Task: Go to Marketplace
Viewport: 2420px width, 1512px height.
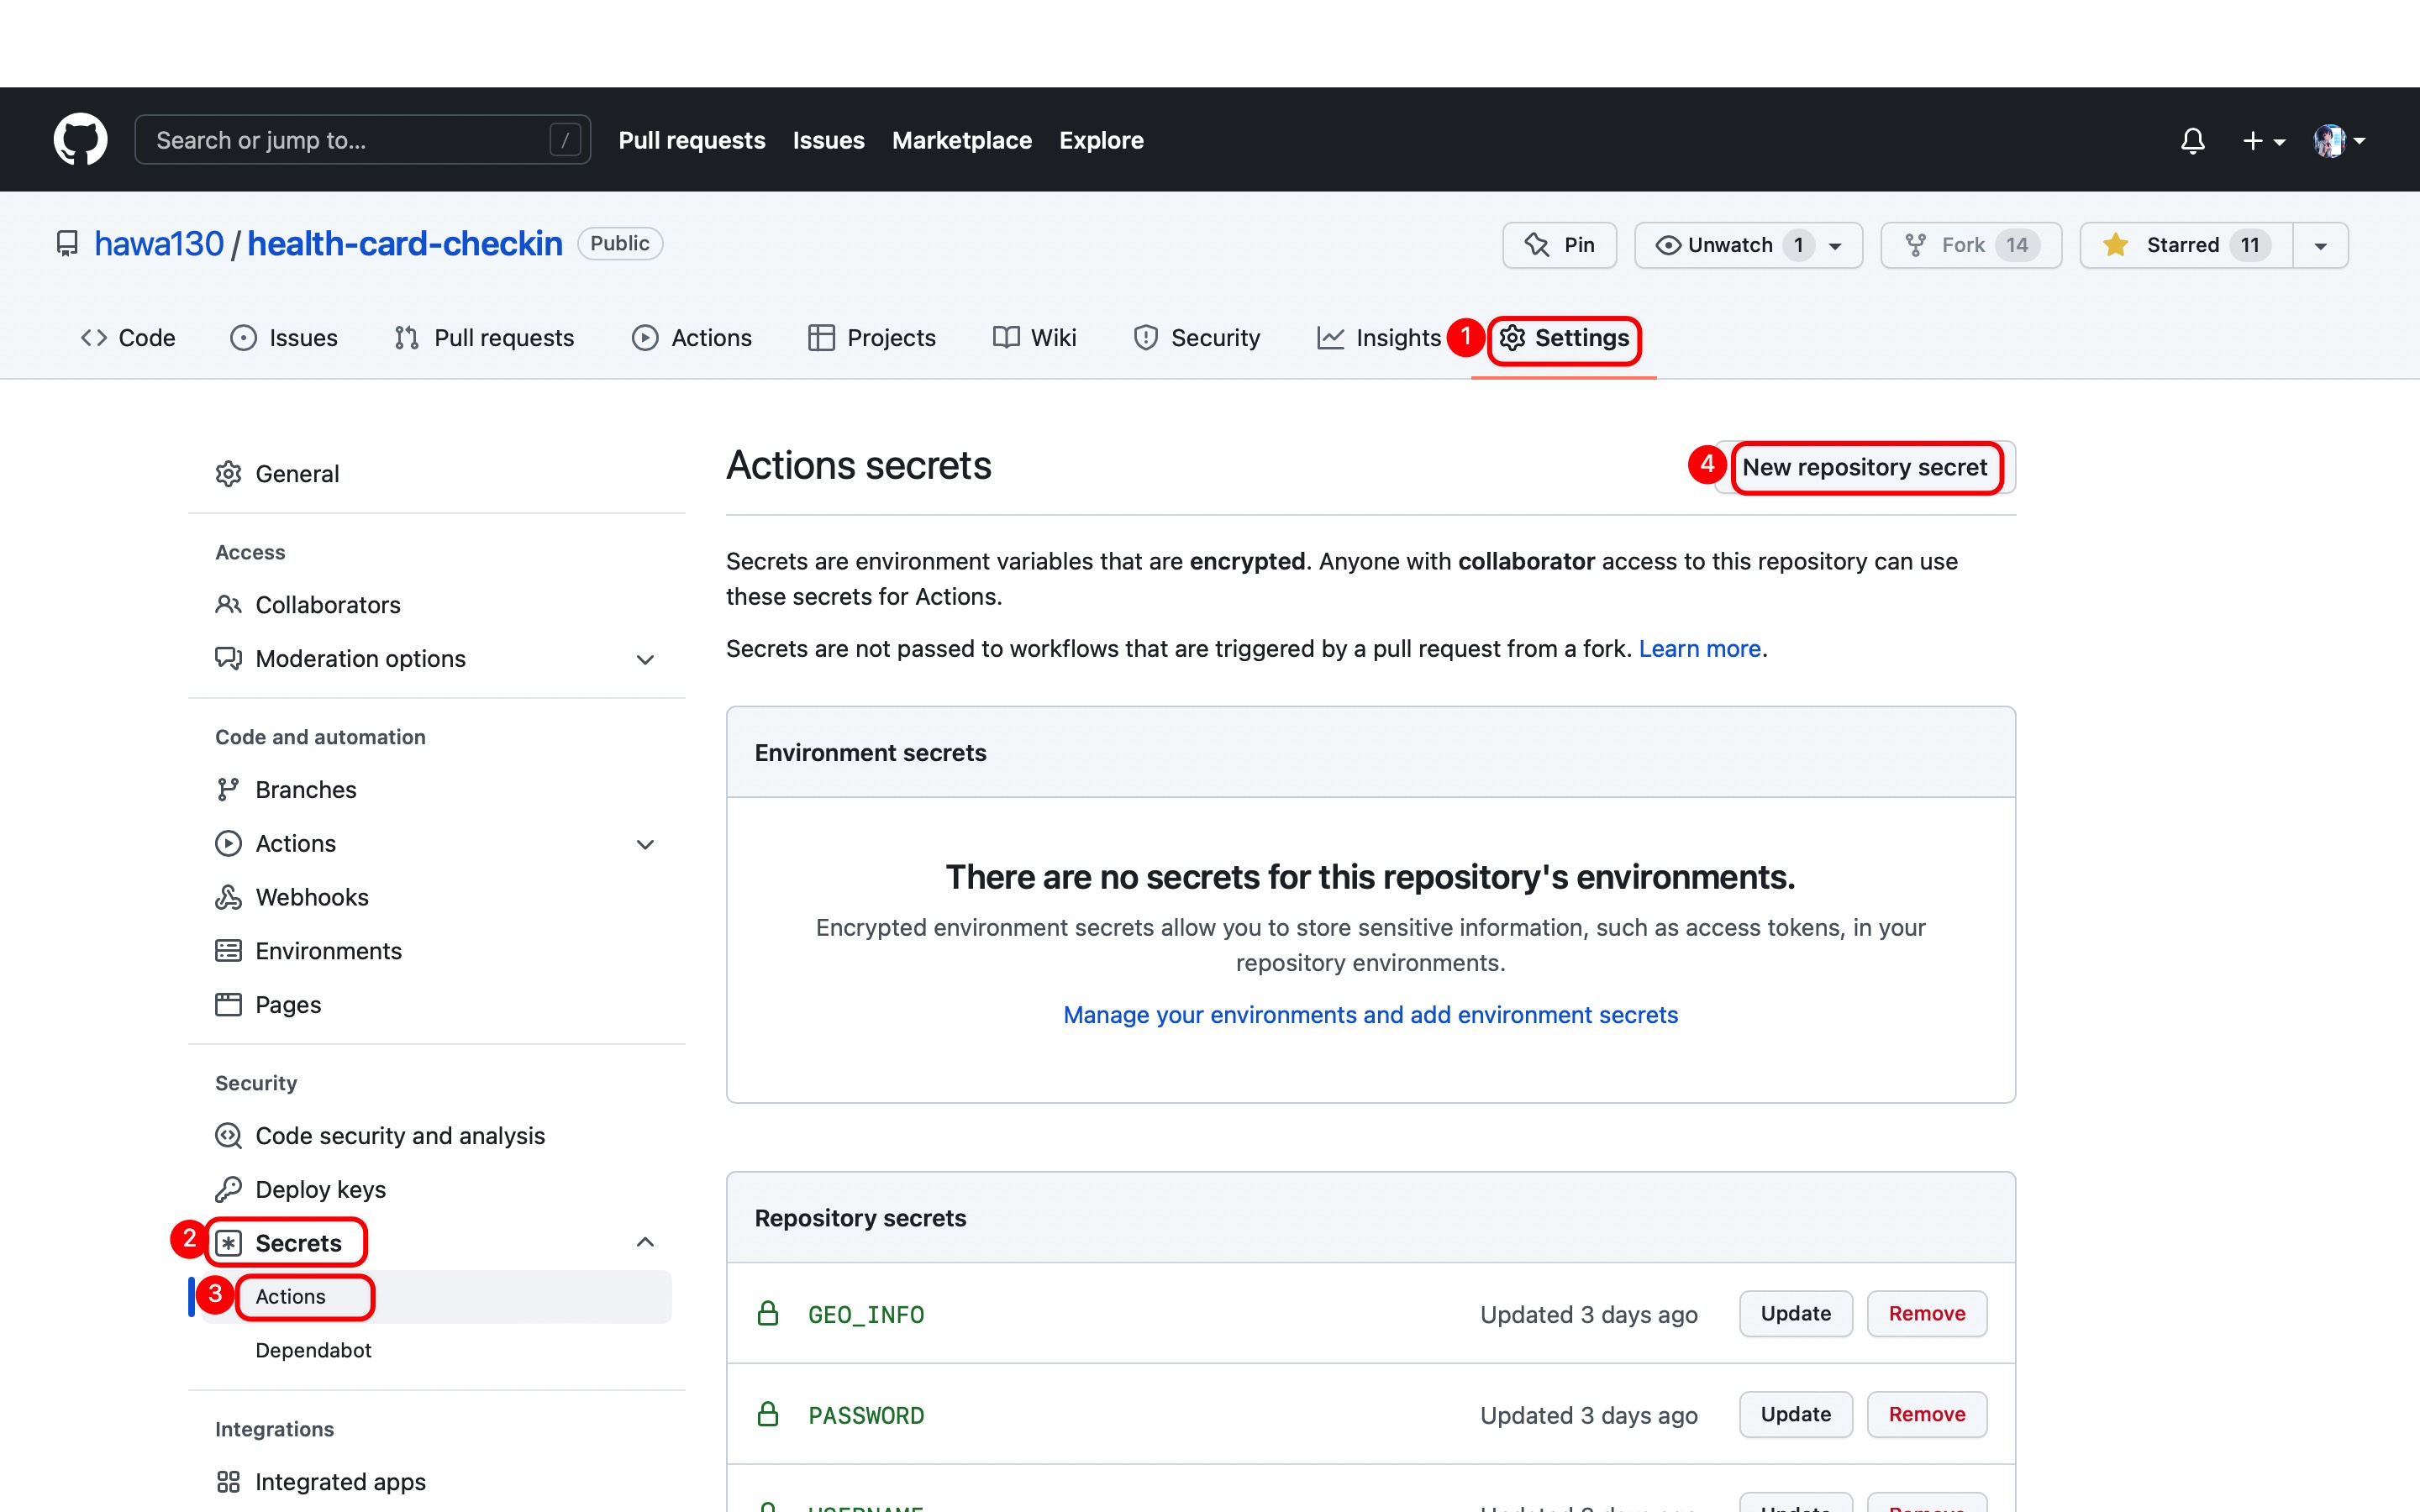Action: 961,140
